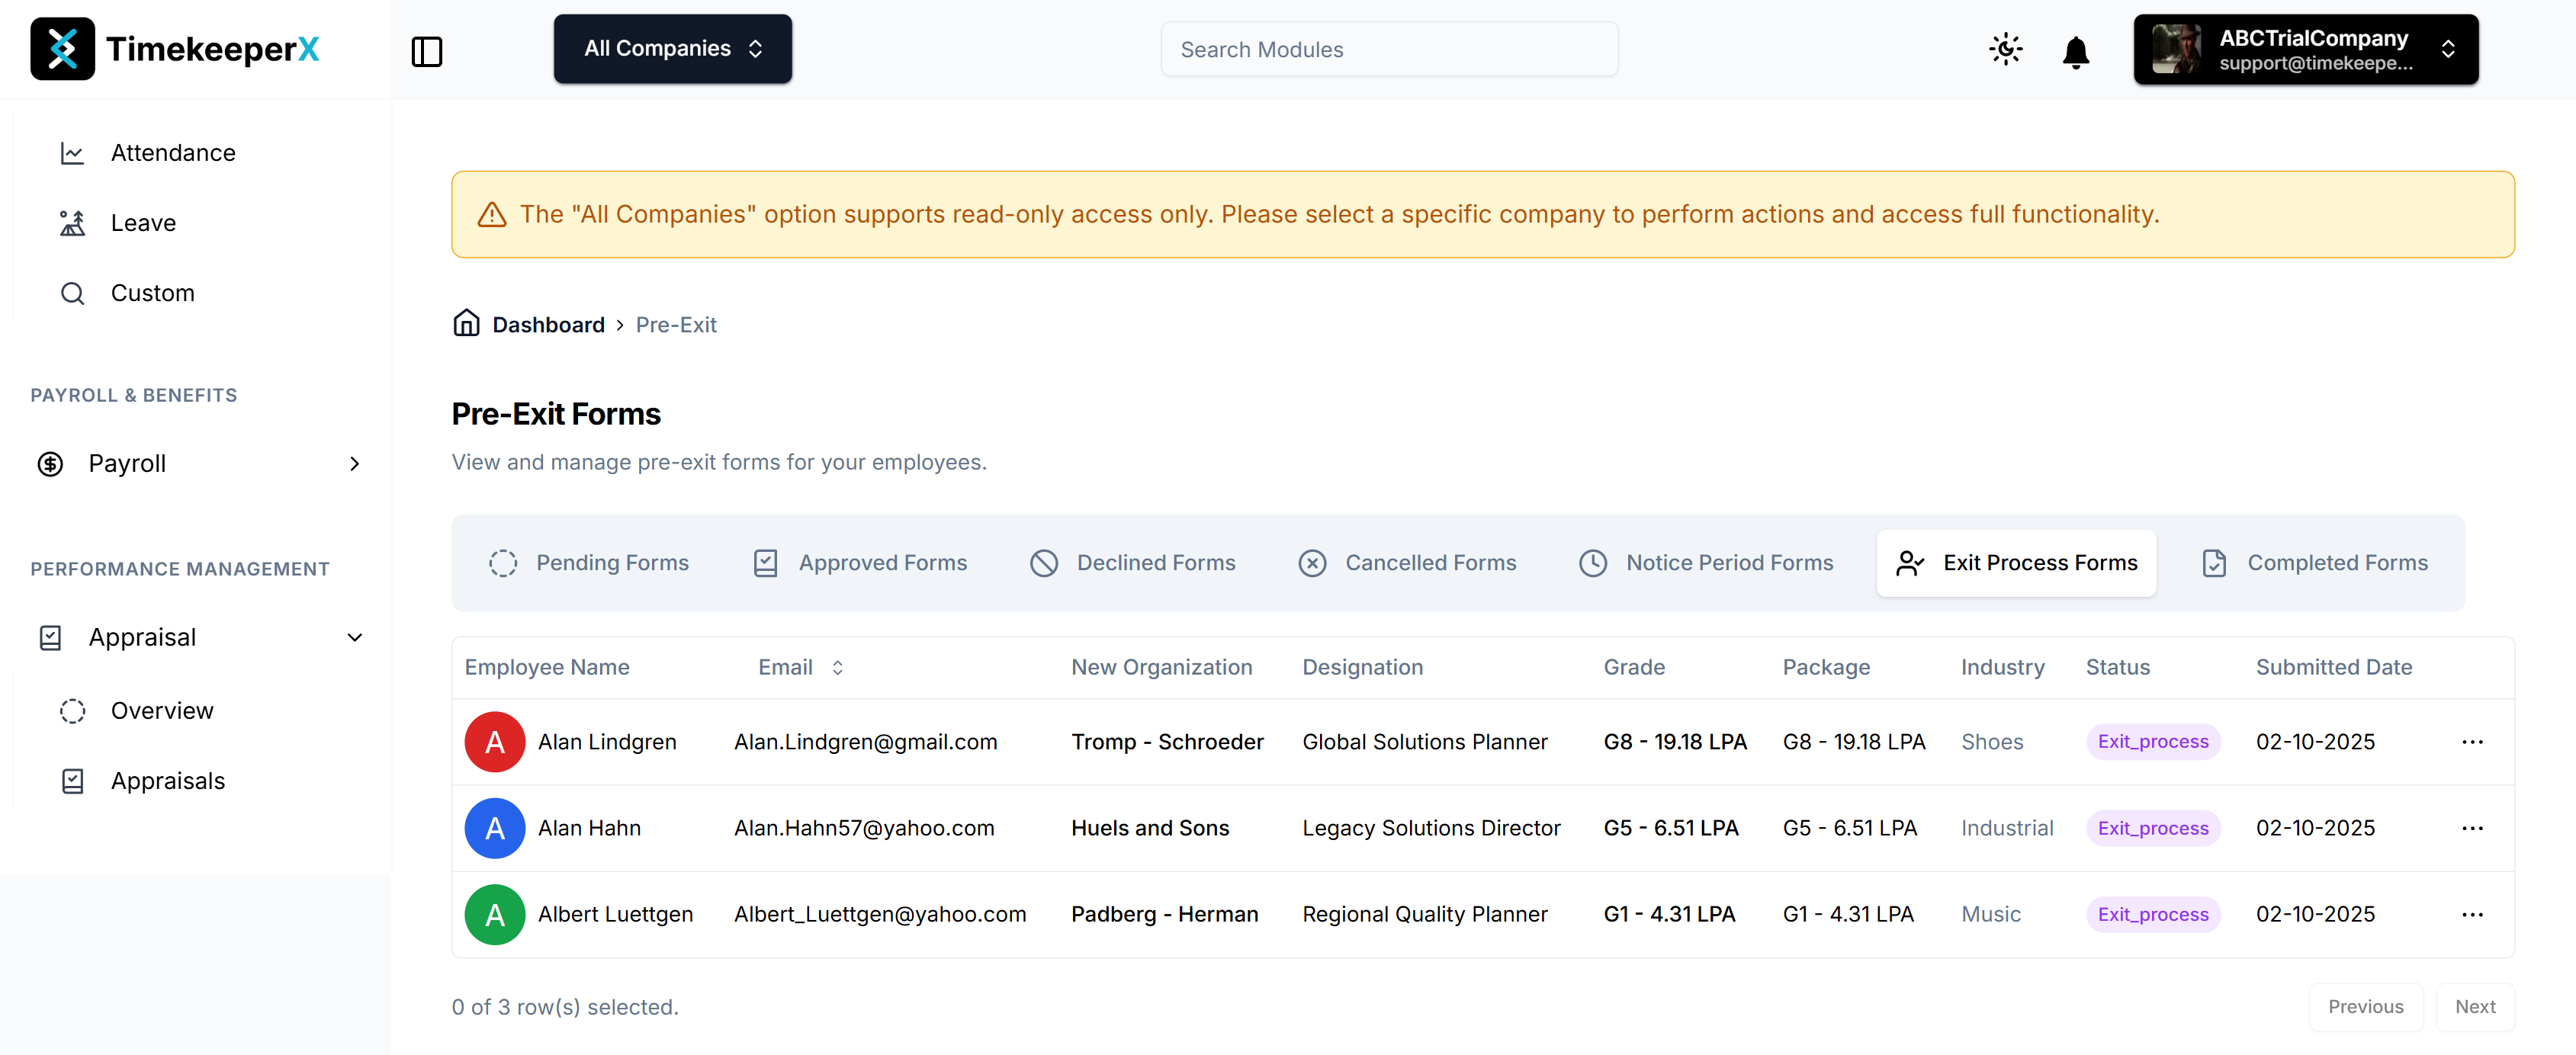Click Albert_Luettgen@yahoo.com email cell
2576x1055 pixels.
880,915
